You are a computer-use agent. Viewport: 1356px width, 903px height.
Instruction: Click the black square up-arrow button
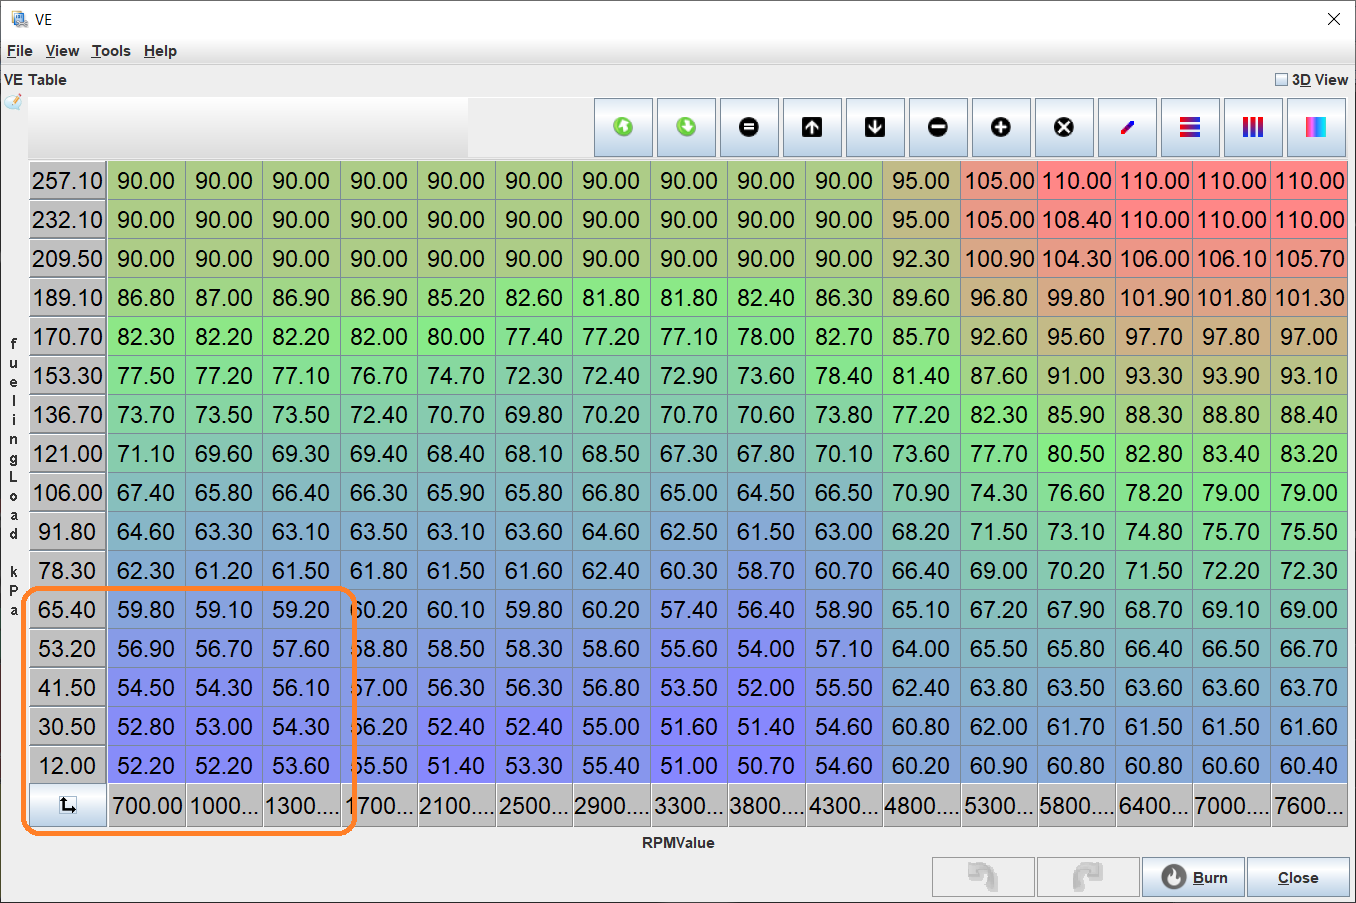812,127
